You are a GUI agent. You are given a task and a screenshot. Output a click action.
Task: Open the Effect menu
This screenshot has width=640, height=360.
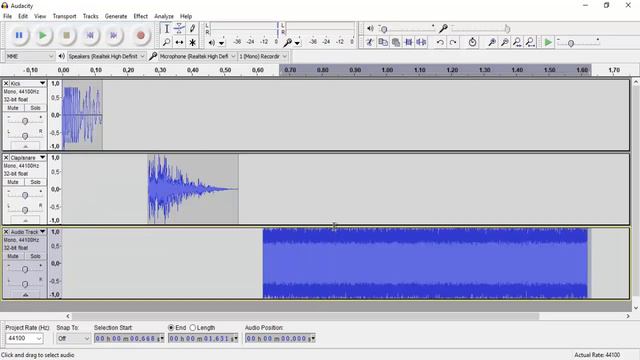click(140, 16)
